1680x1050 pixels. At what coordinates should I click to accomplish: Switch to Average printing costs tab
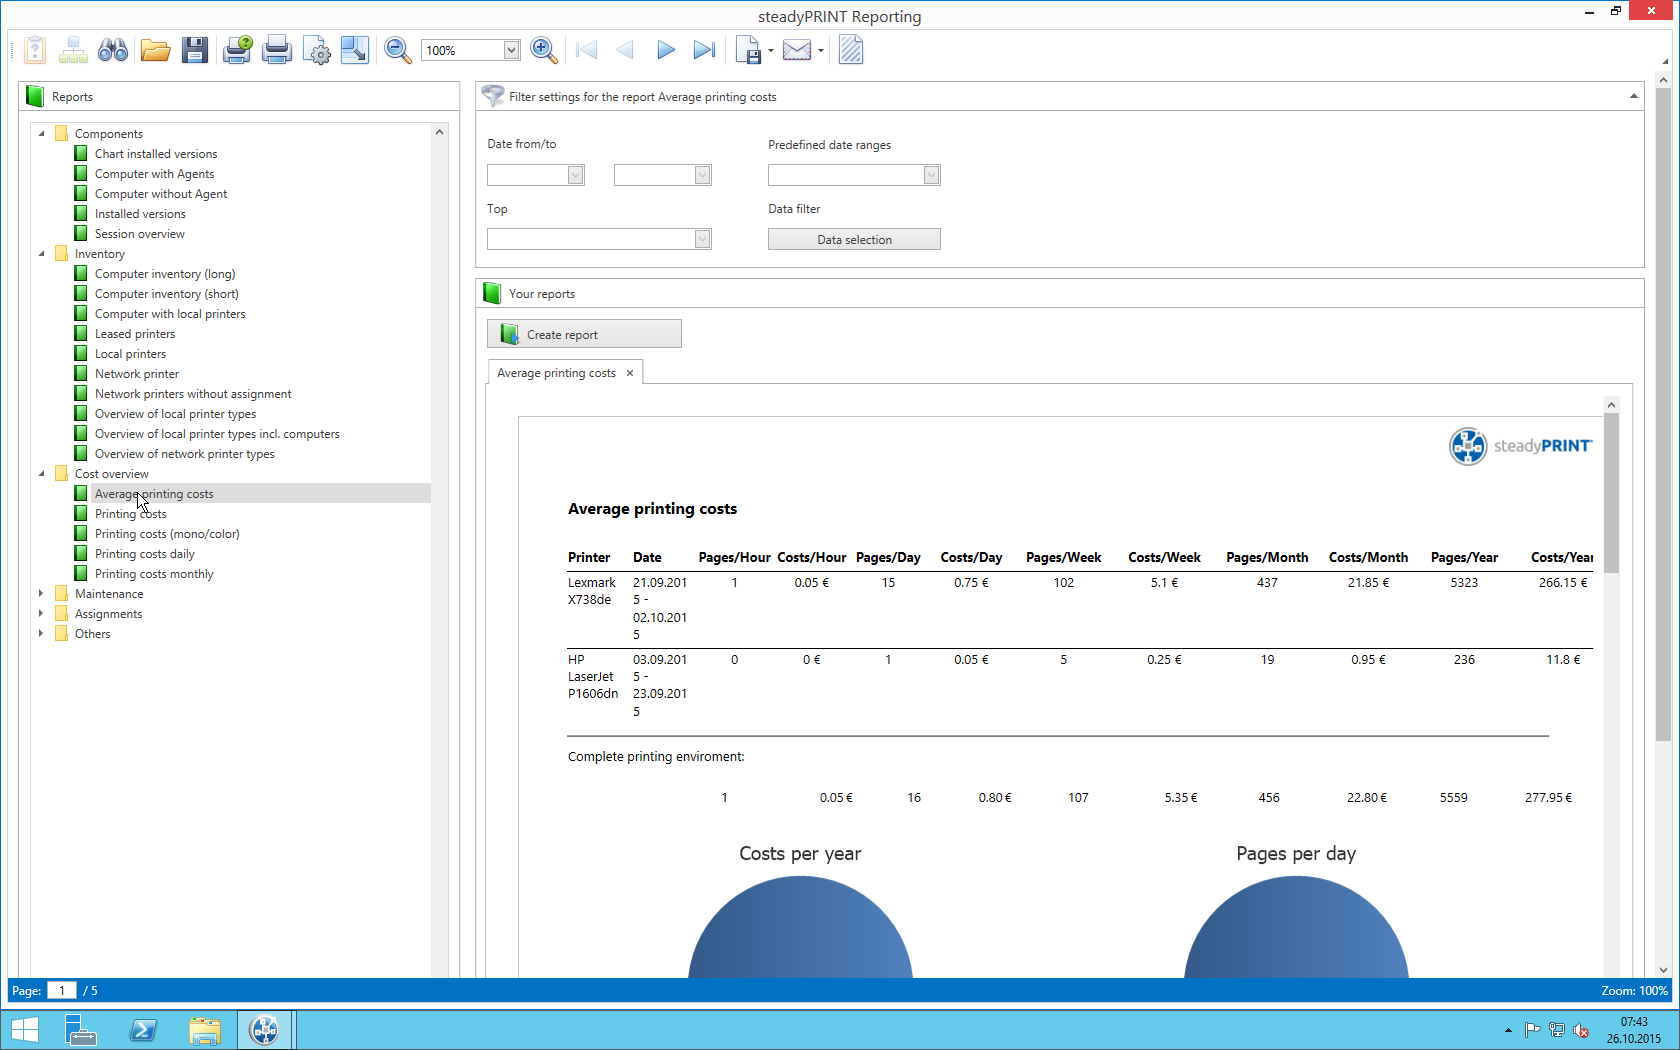pos(556,373)
